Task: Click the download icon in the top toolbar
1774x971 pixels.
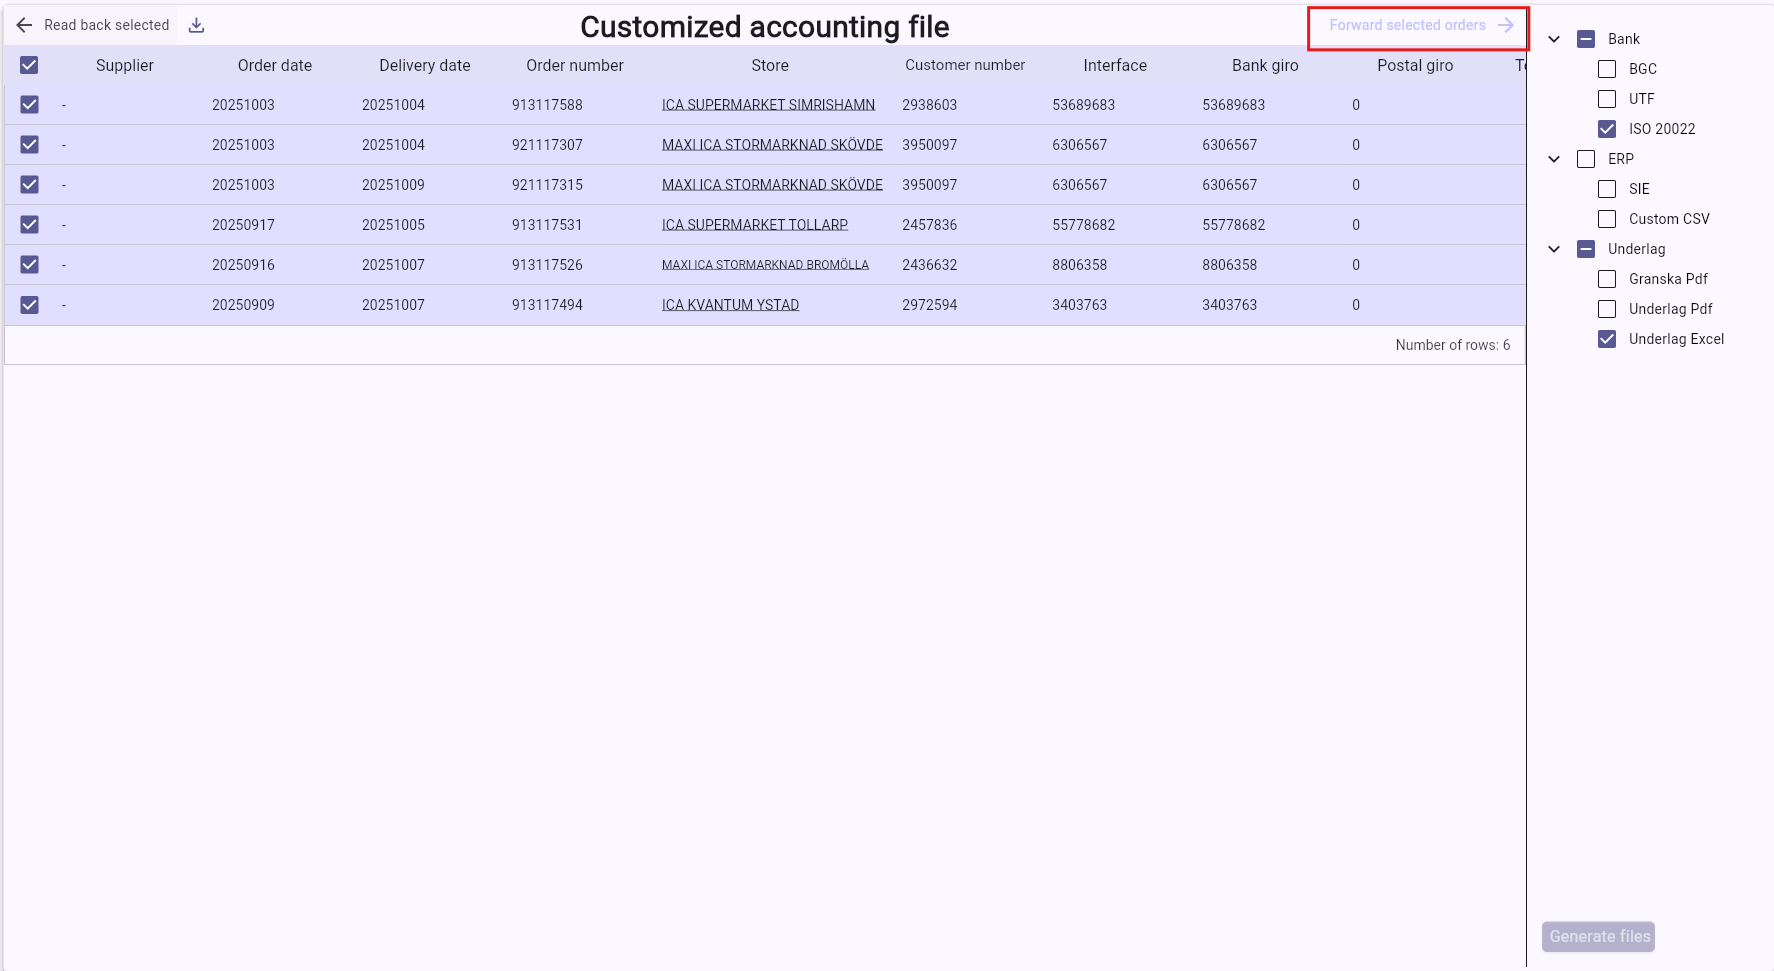Action: 197,25
